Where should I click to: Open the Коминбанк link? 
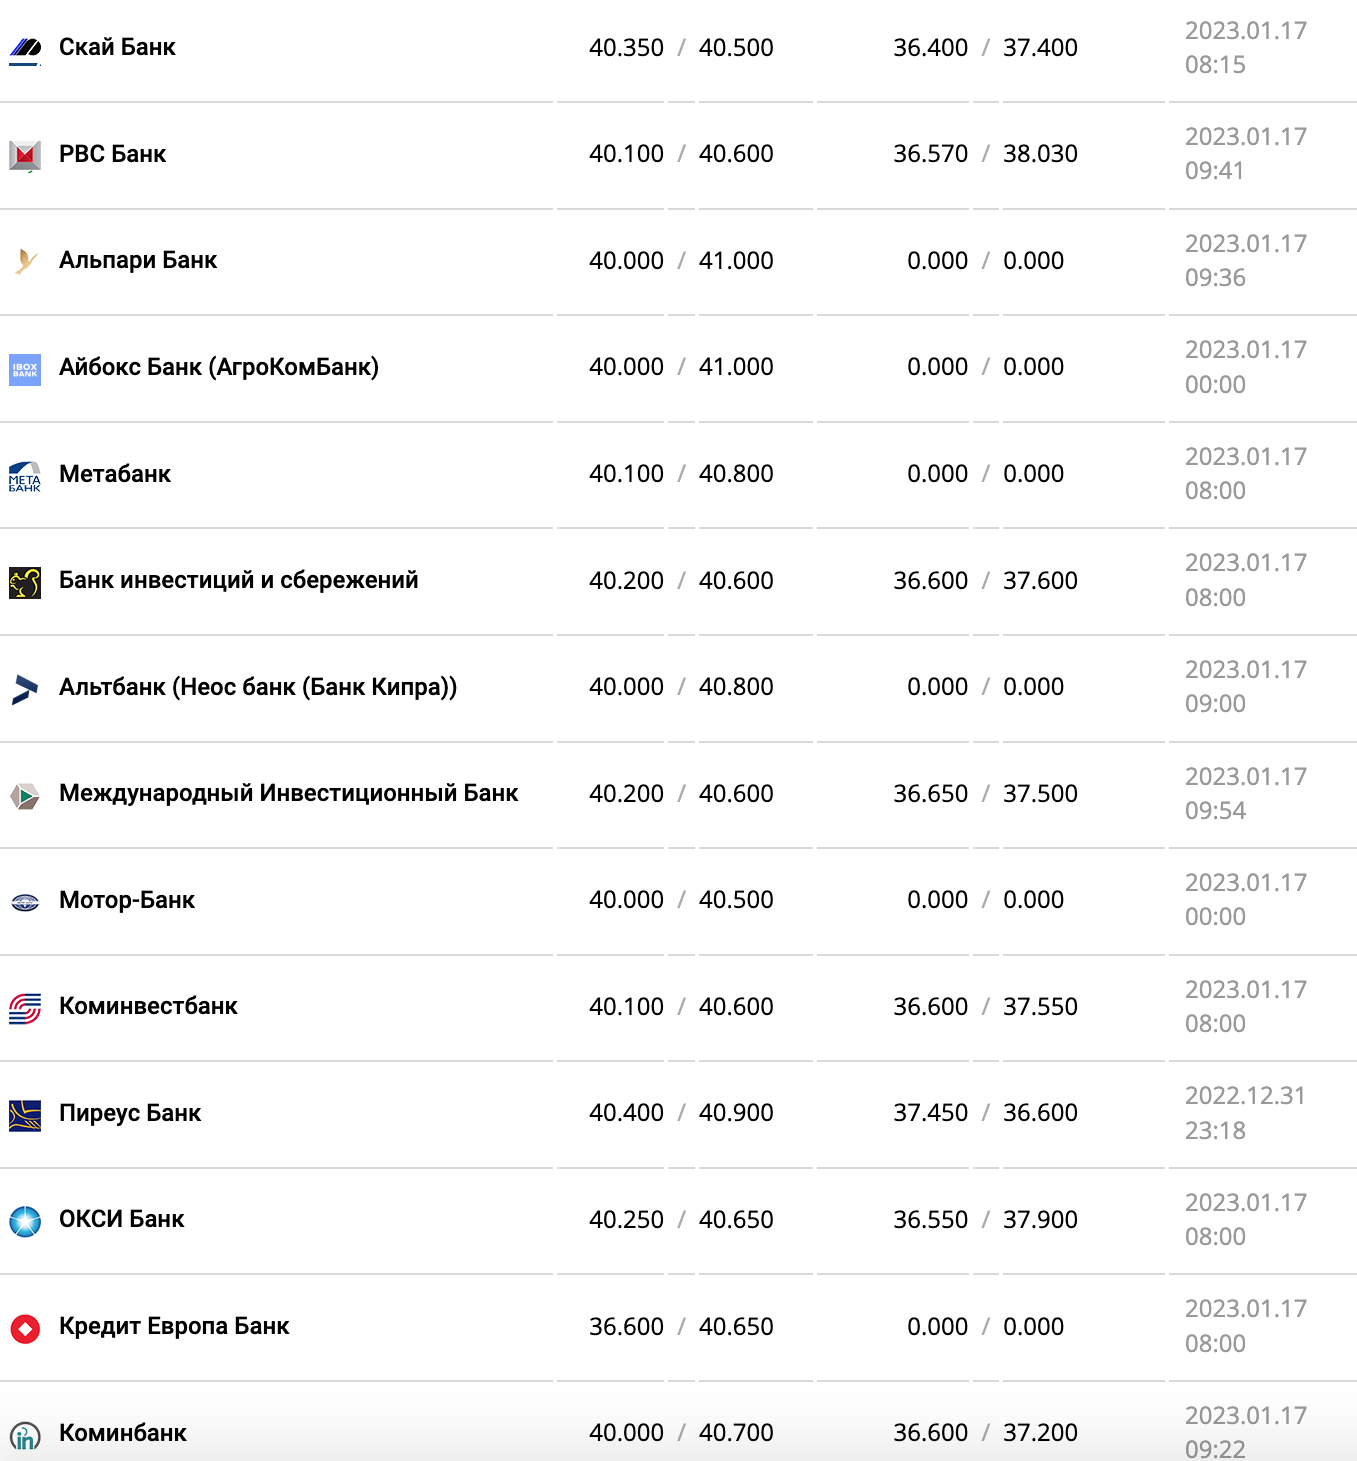(x=122, y=1433)
